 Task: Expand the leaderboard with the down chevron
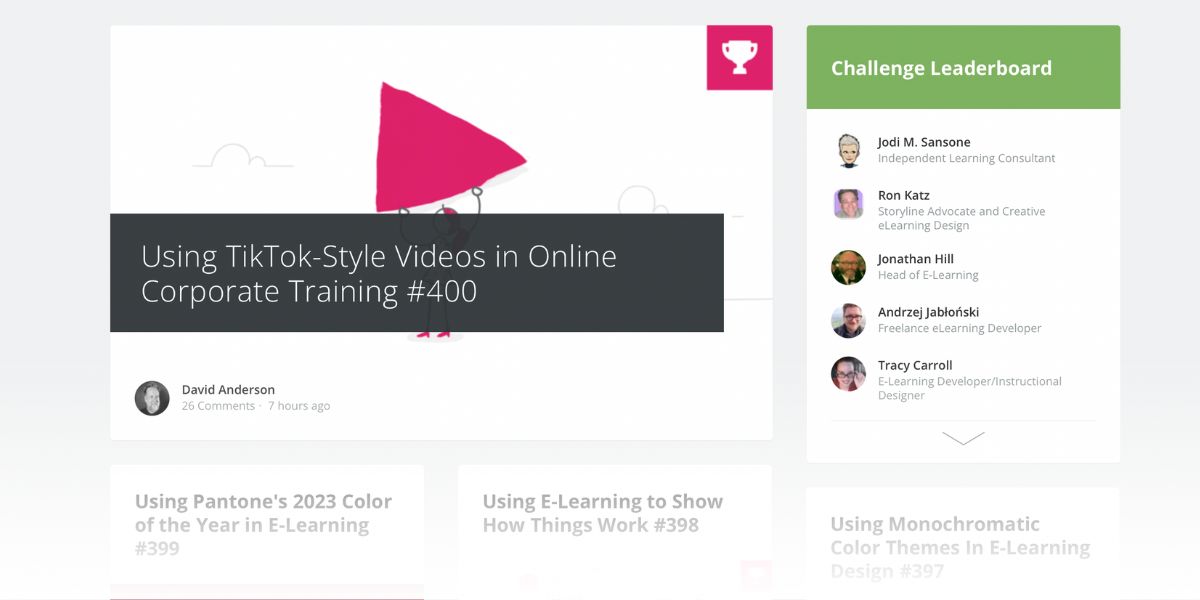[963, 438]
